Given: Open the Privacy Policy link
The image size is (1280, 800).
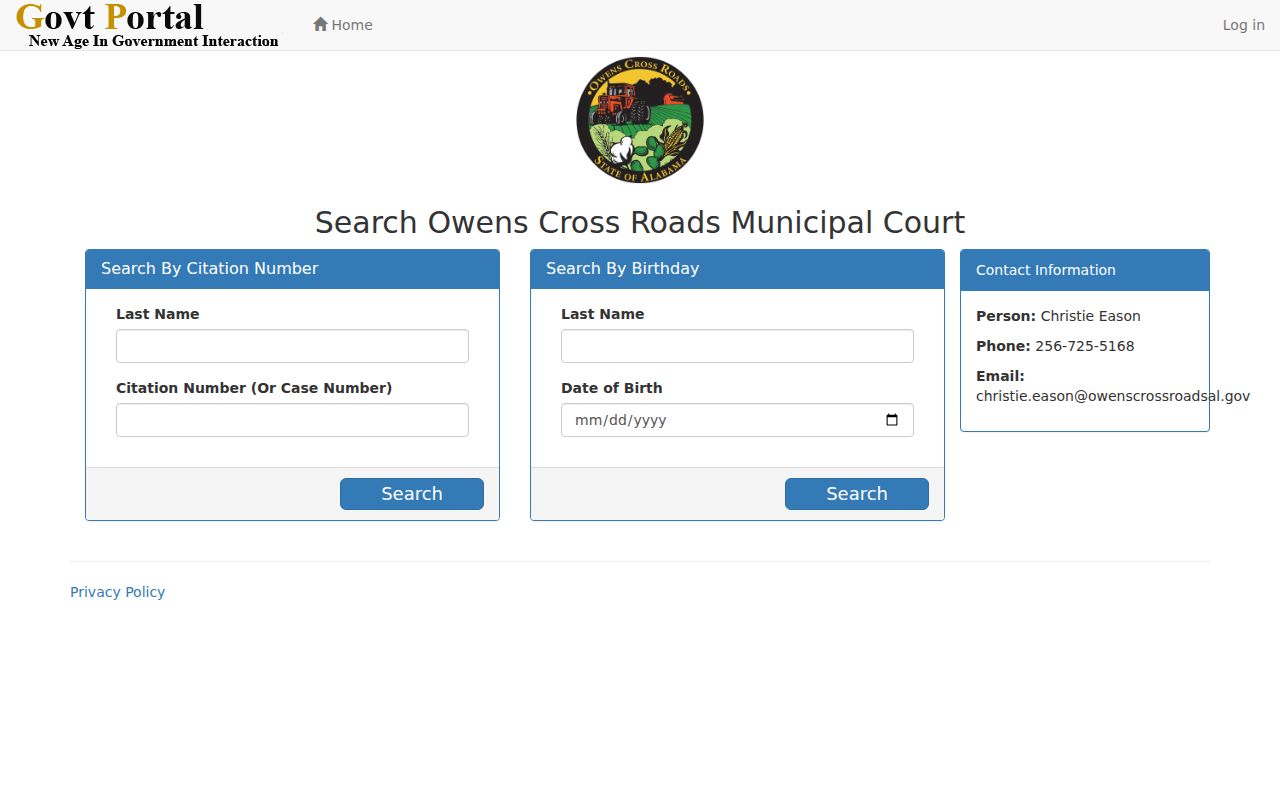Looking at the screenshot, I should click(x=117, y=592).
